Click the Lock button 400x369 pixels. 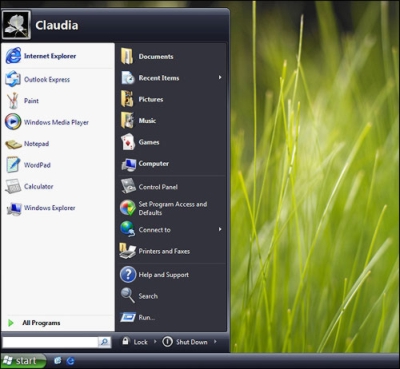click(135, 342)
